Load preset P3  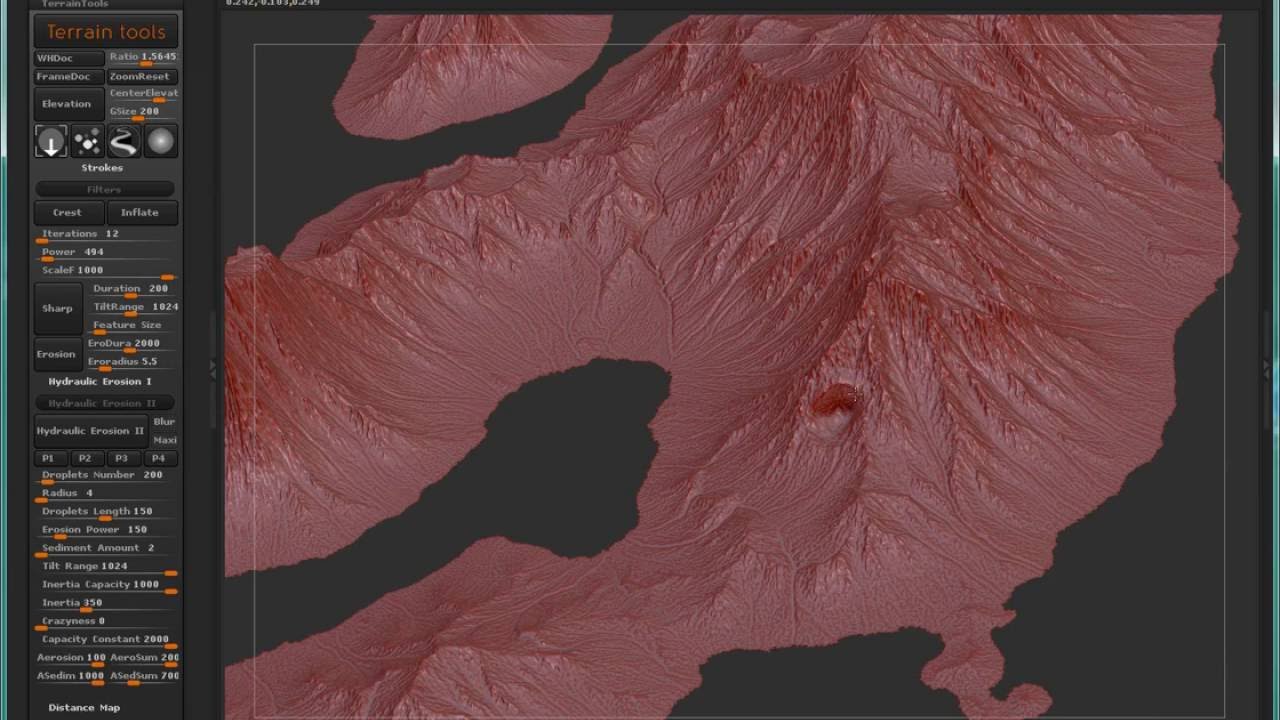[122, 458]
